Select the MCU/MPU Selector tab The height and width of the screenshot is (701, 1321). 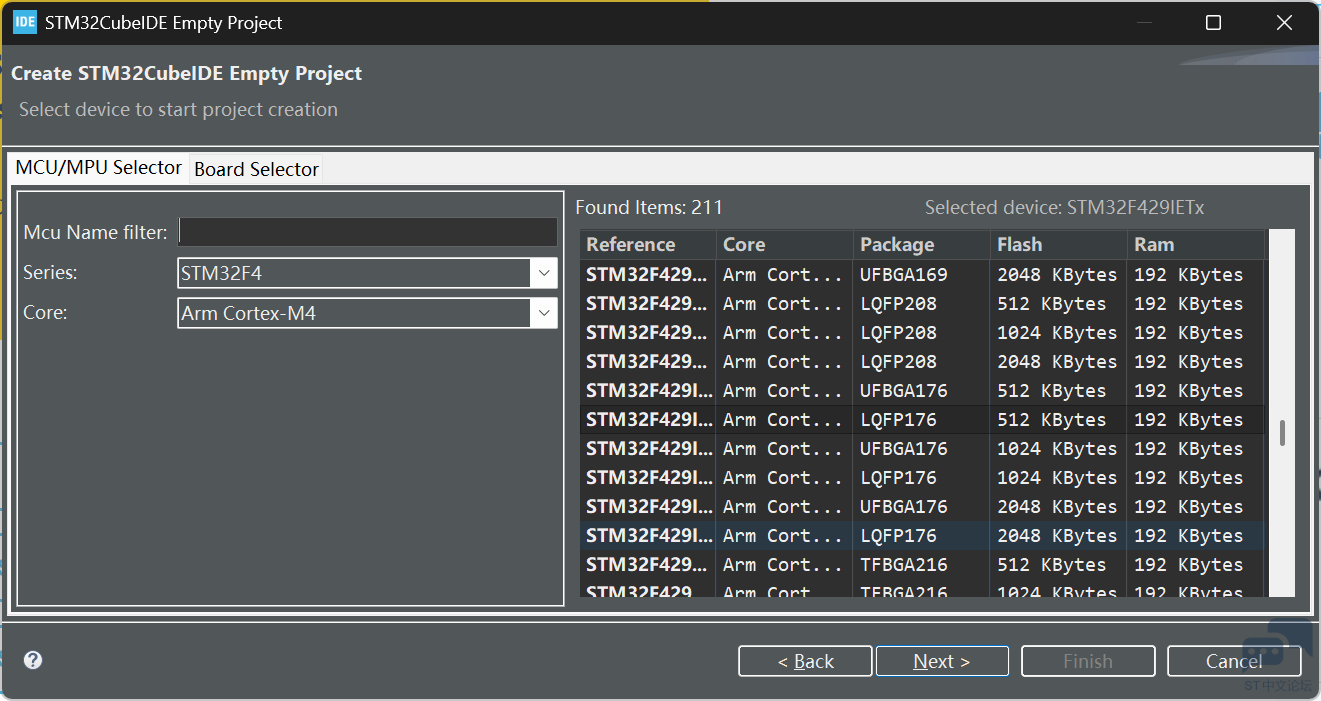98,168
